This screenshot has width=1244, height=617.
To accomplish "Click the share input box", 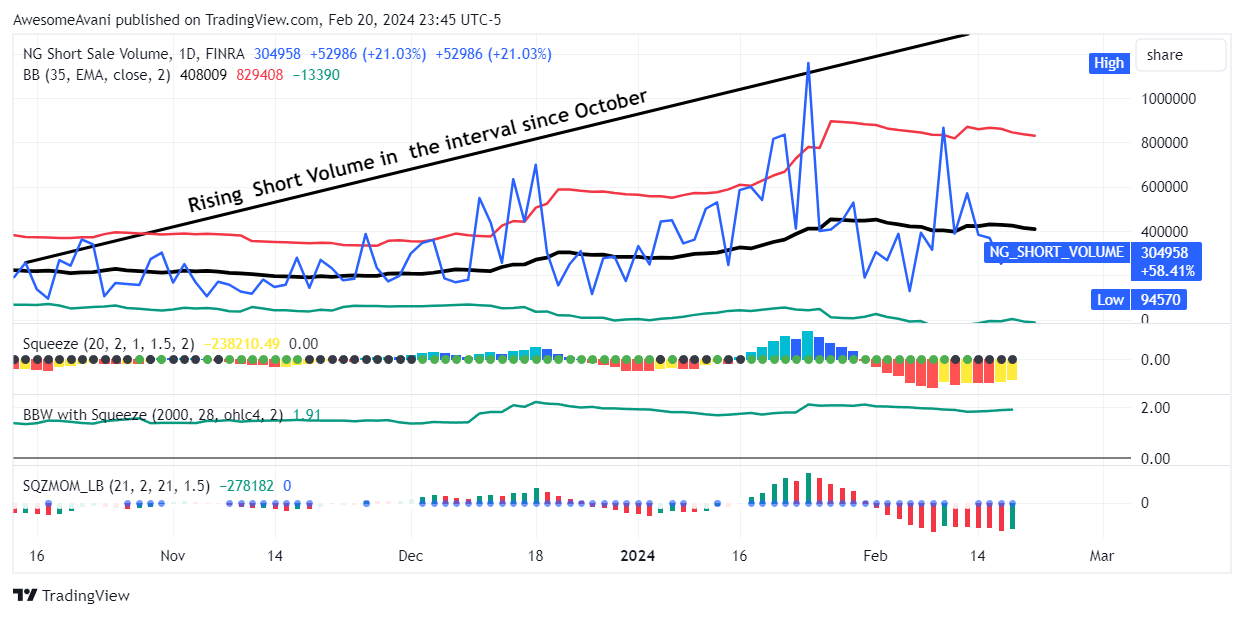I will coord(1181,55).
